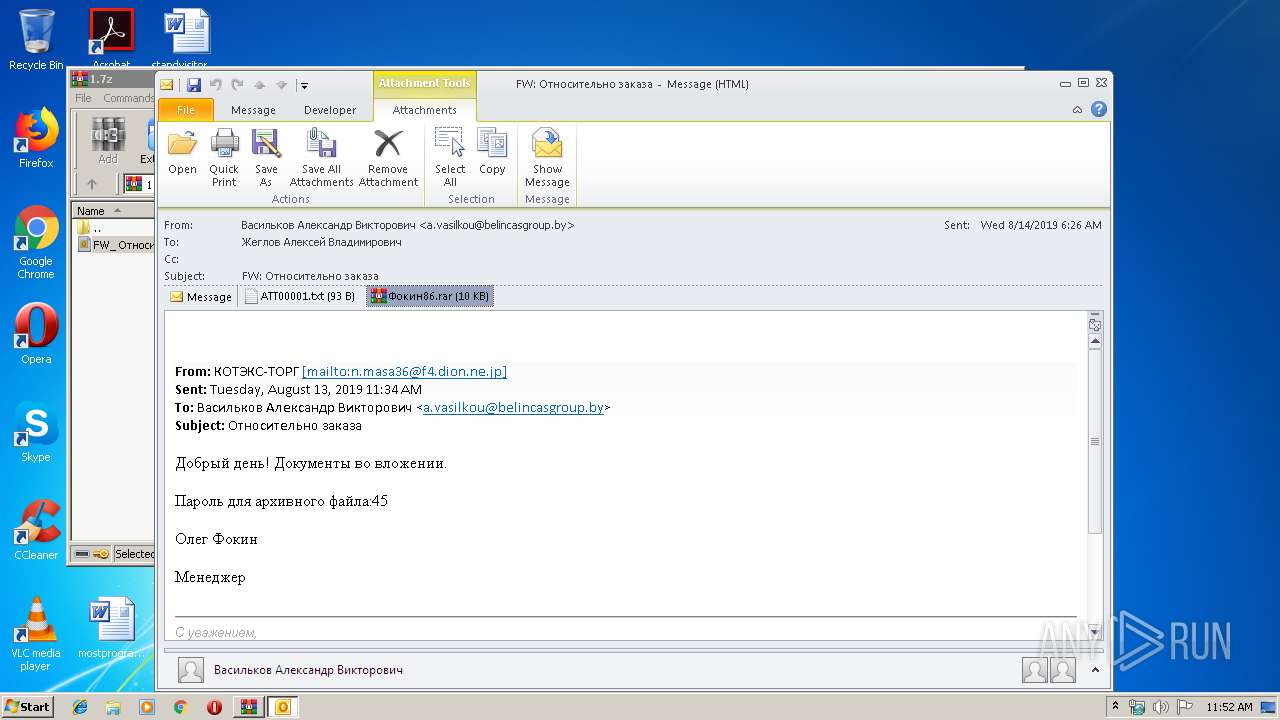Open the selected attachment
The height and width of the screenshot is (720, 1280).
182,153
